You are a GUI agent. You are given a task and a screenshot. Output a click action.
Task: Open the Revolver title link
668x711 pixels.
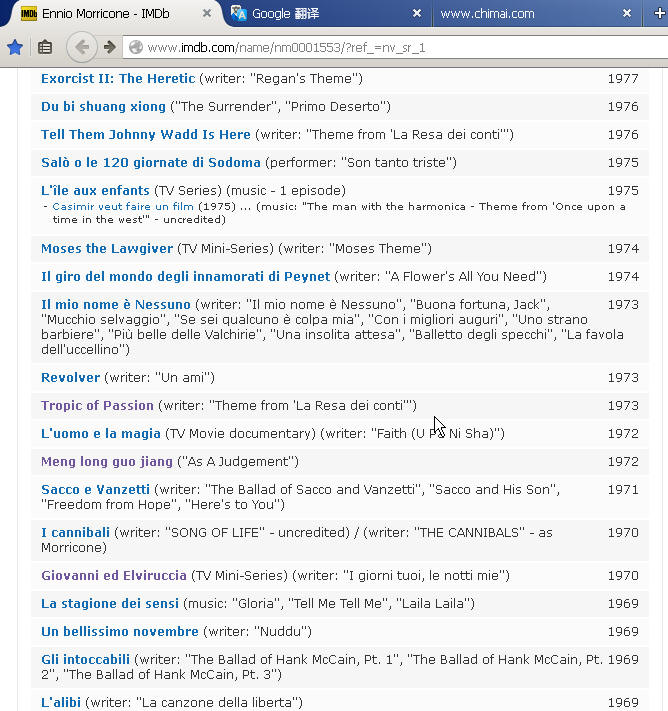tap(70, 378)
